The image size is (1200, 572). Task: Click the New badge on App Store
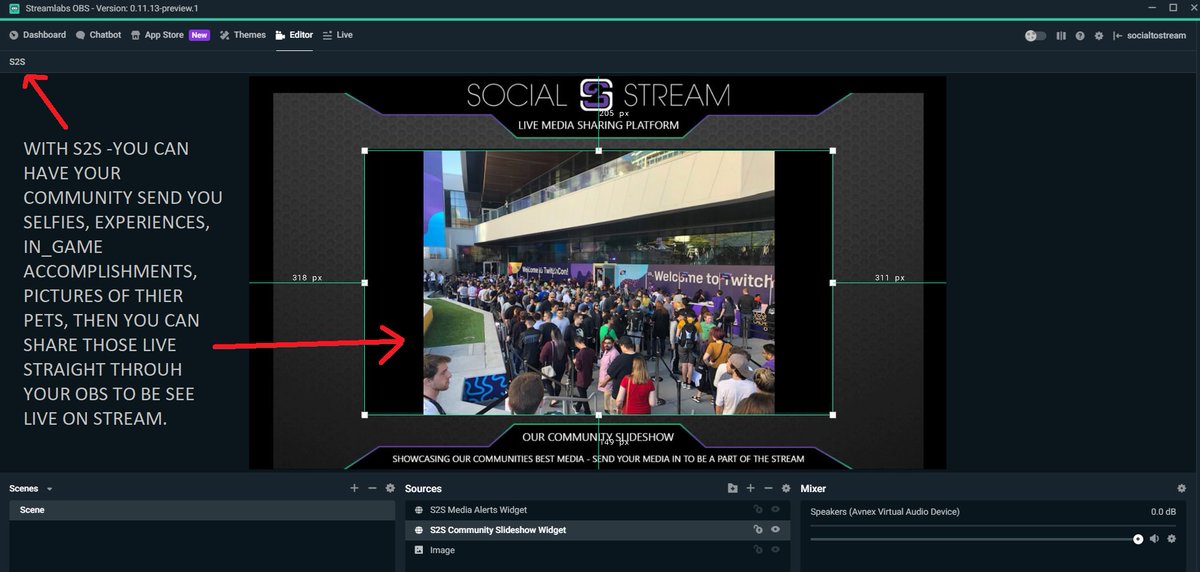(200, 35)
